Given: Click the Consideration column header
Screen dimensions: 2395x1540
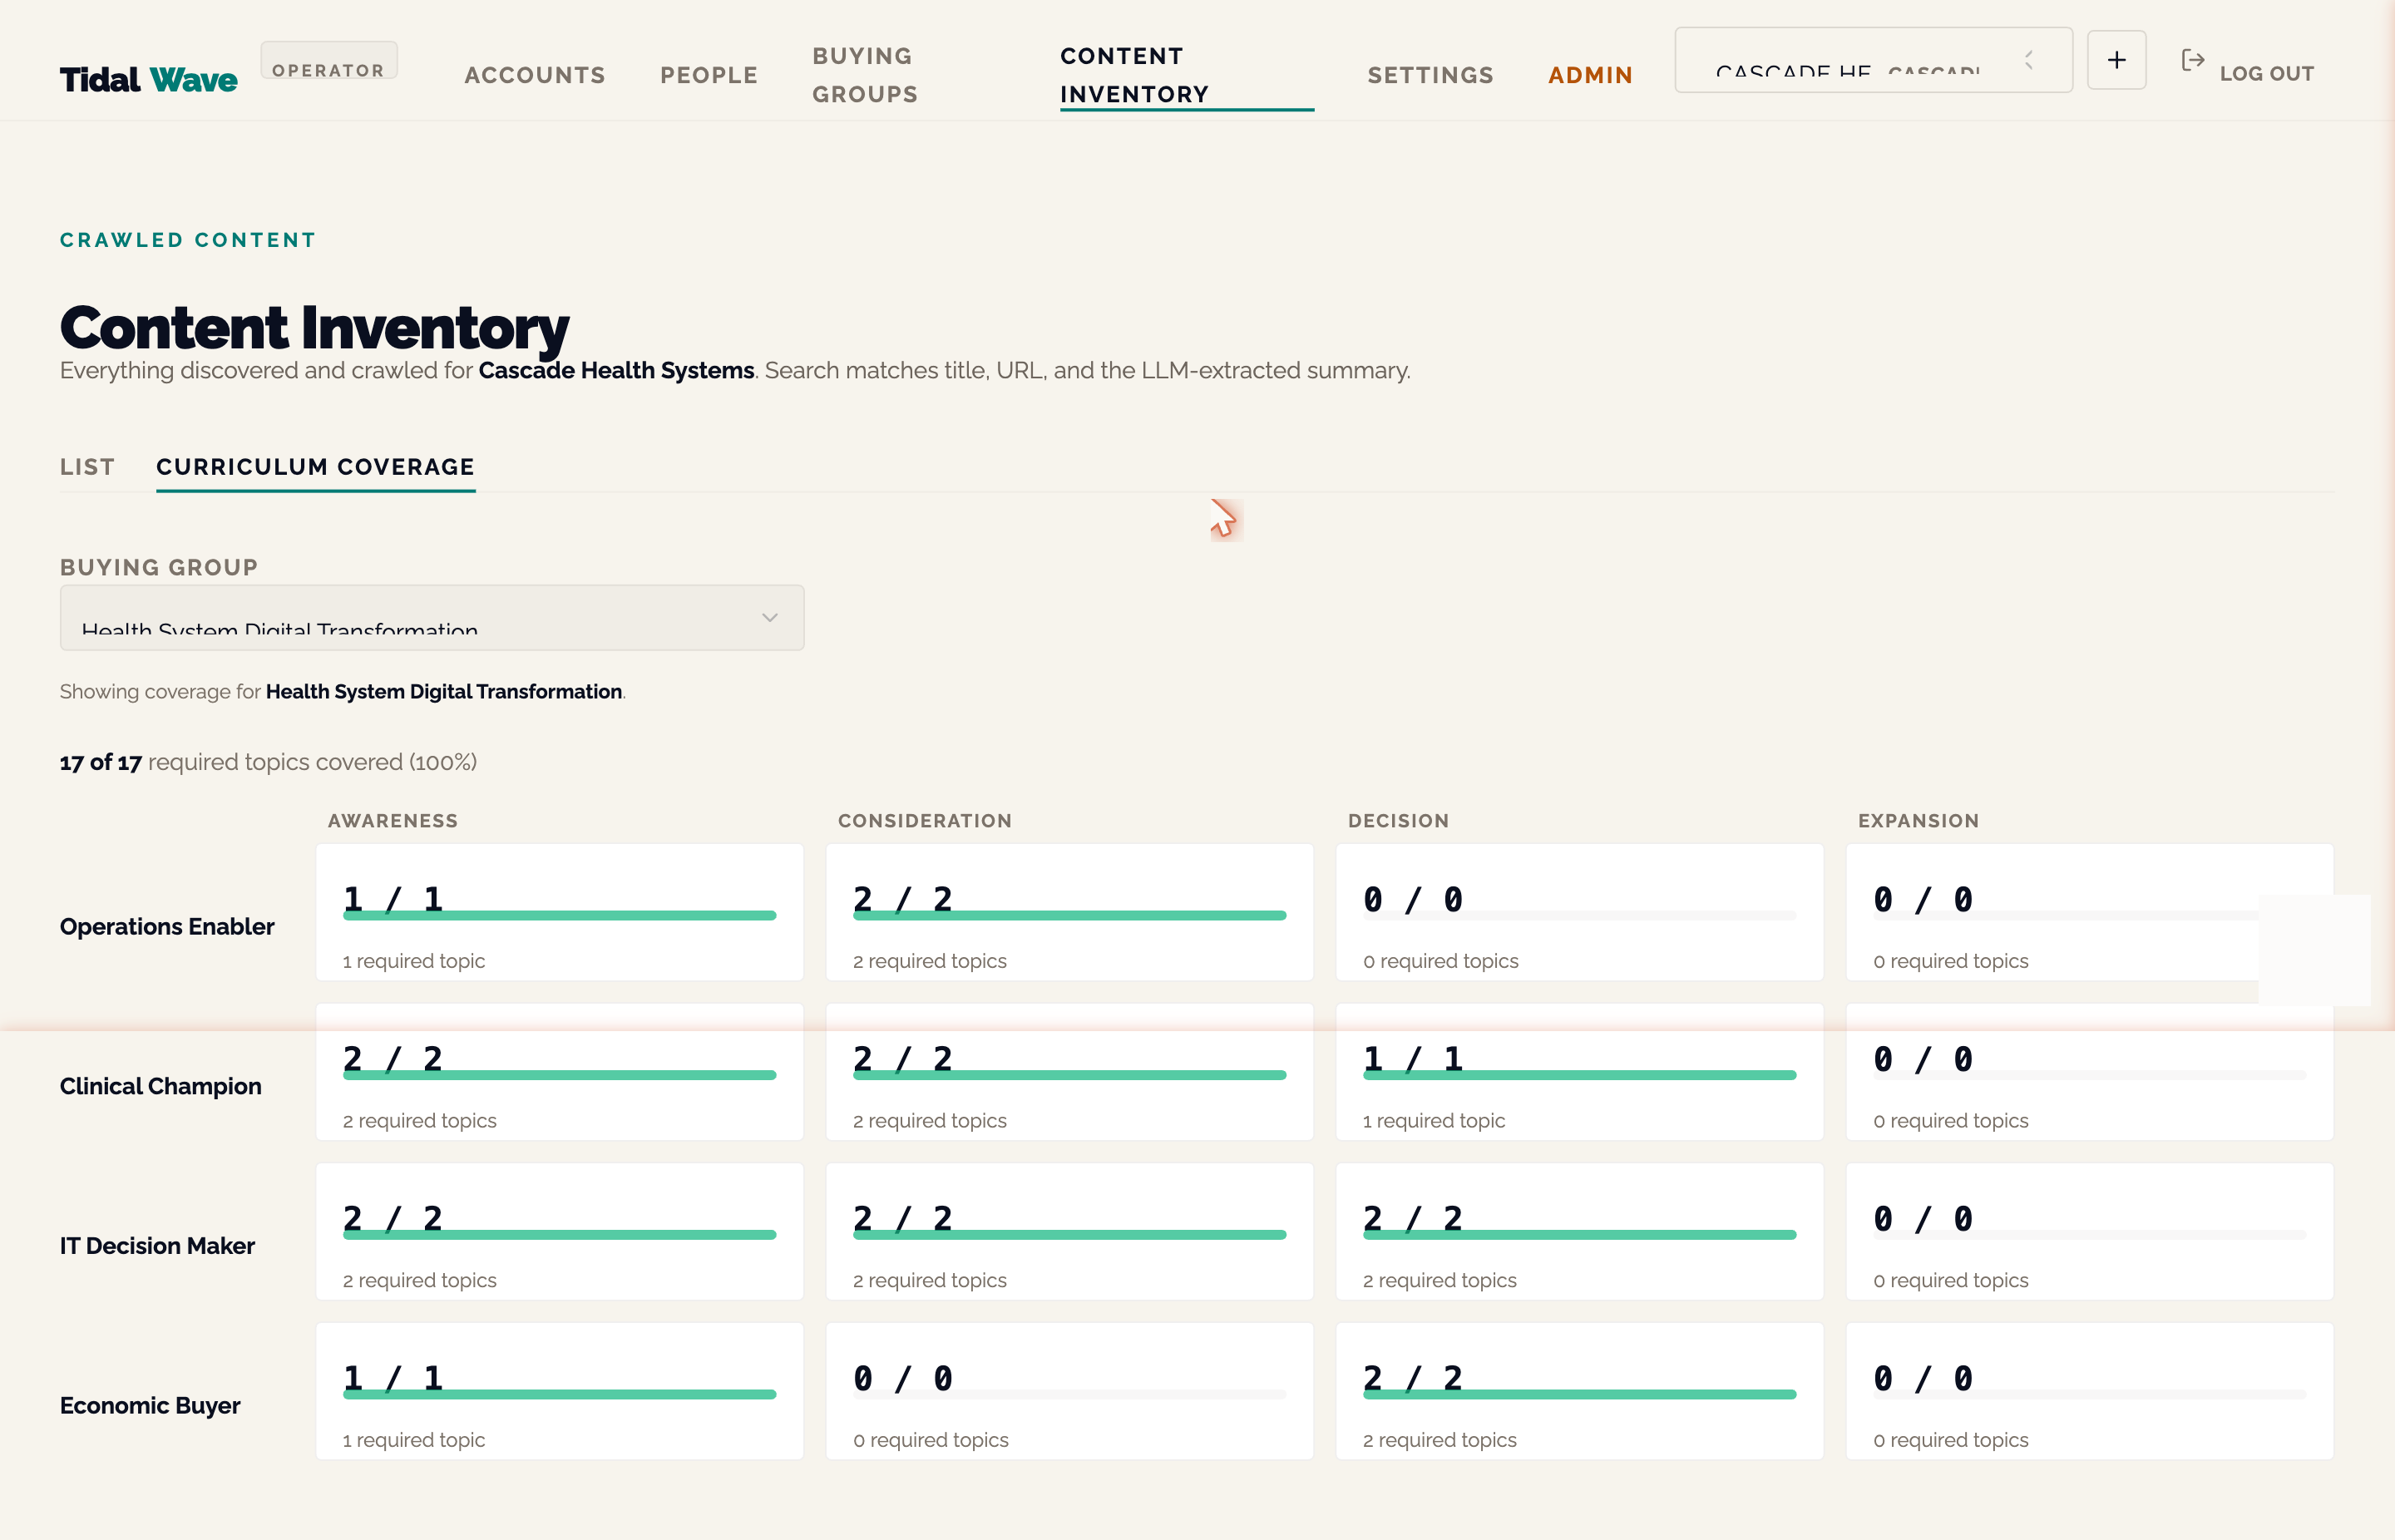Looking at the screenshot, I should pos(925,821).
